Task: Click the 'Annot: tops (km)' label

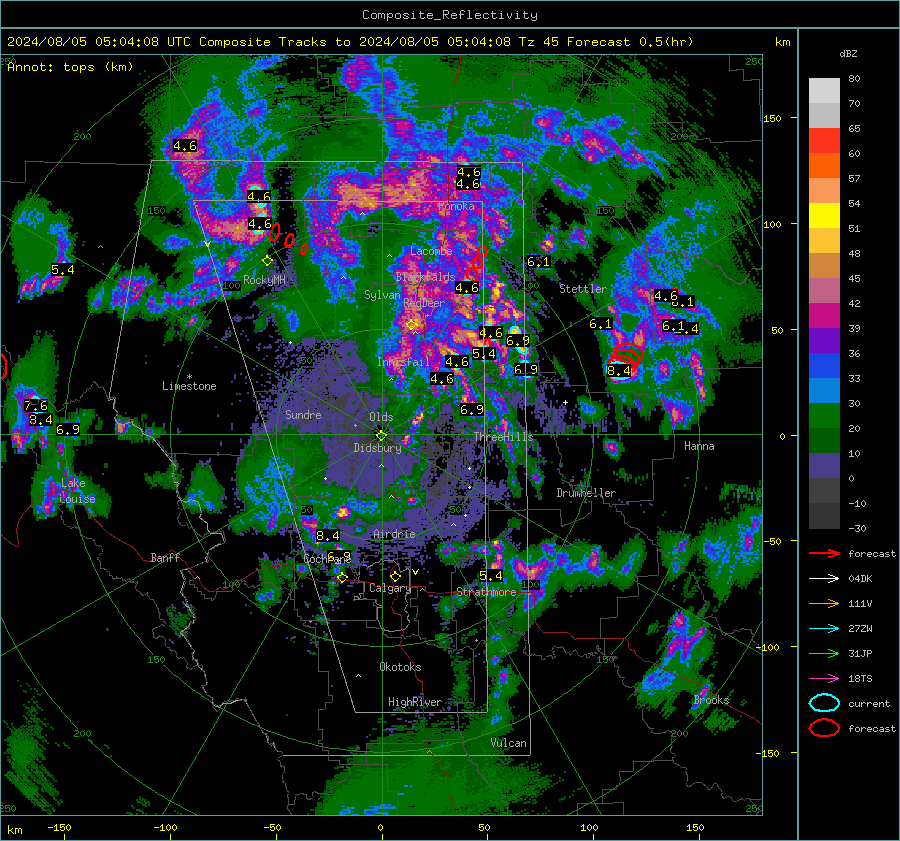Action: point(70,67)
